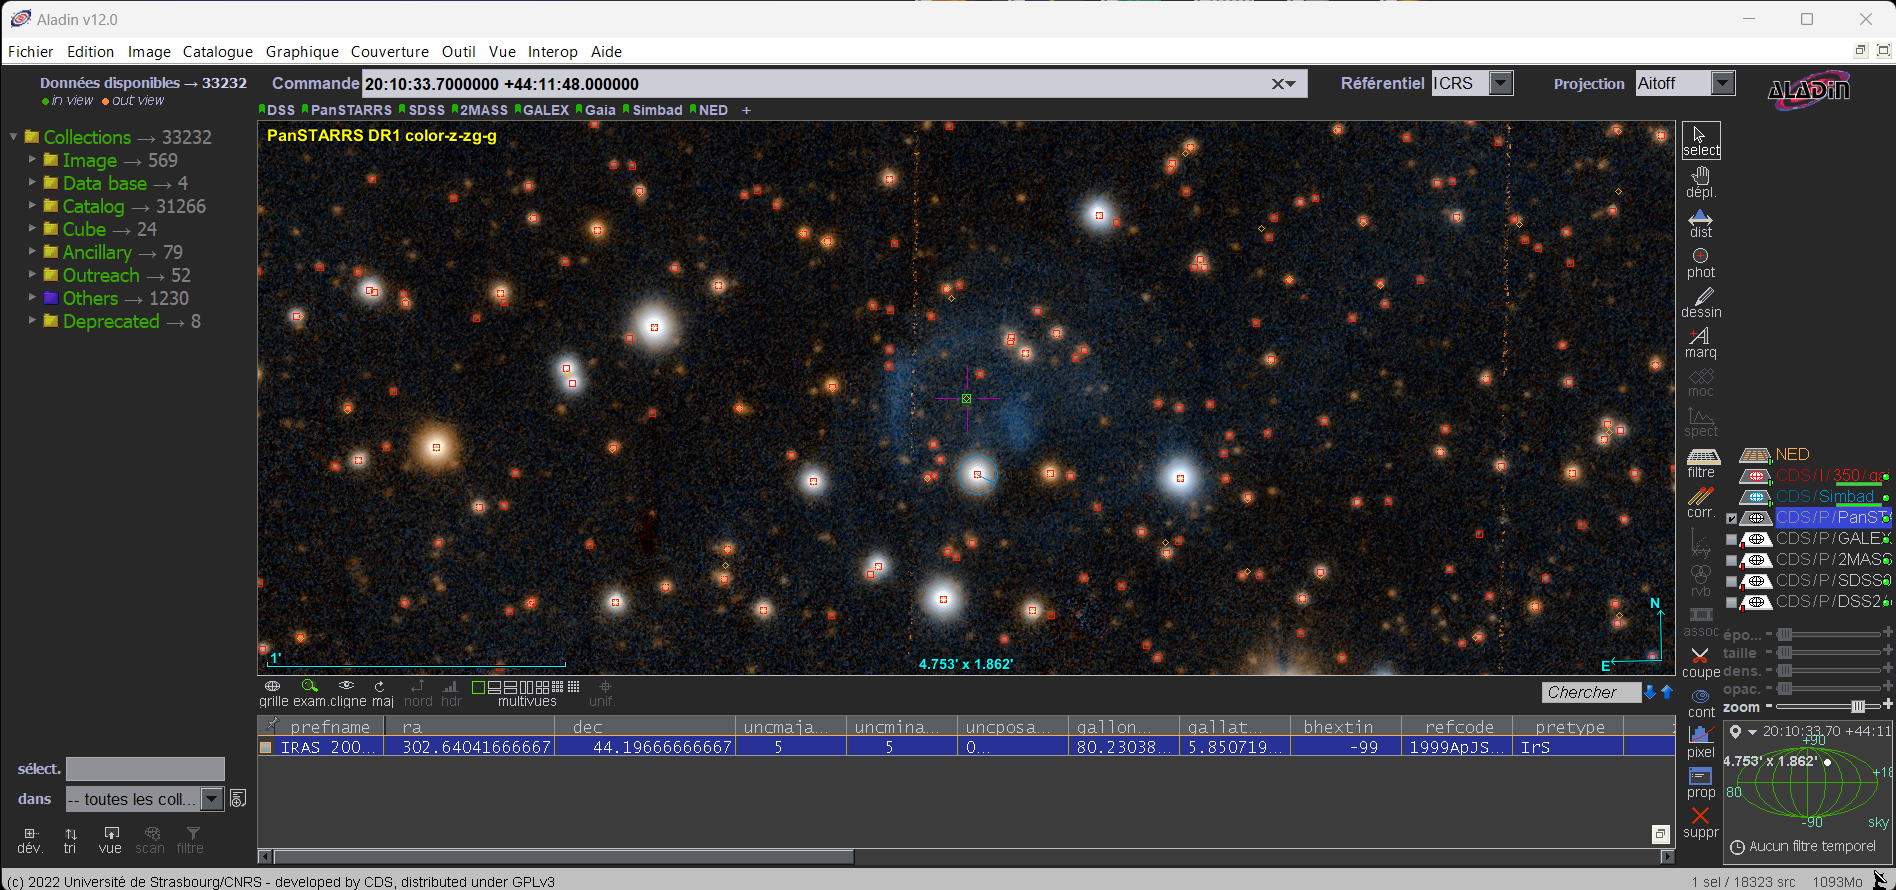Open the 'cont' contour tool

[1700, 701]
